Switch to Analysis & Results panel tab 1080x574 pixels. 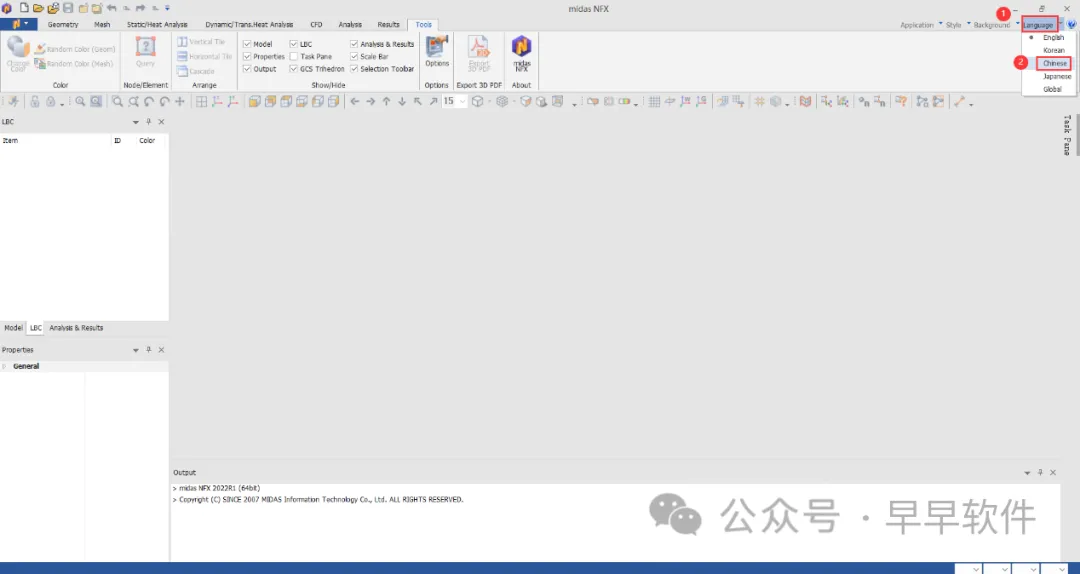coord(76,328)
